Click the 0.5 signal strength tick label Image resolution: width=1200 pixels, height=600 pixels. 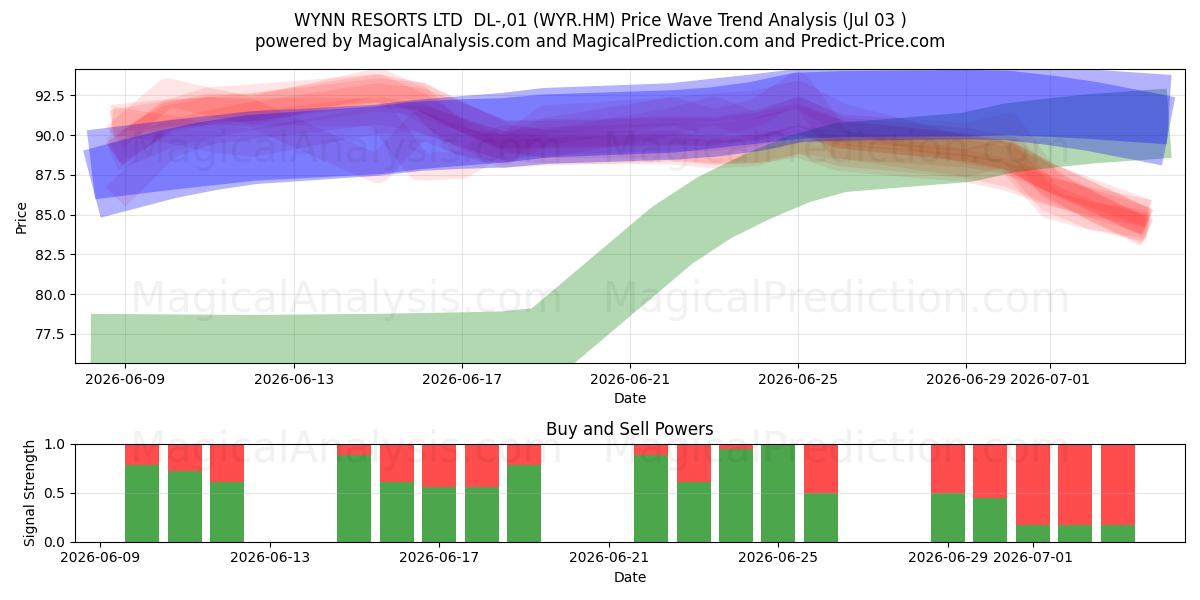[x=56, y=493]
